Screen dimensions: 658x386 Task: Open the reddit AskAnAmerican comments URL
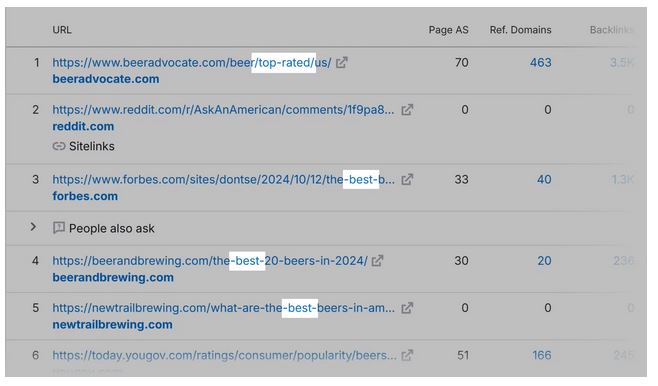click(223, 110)
